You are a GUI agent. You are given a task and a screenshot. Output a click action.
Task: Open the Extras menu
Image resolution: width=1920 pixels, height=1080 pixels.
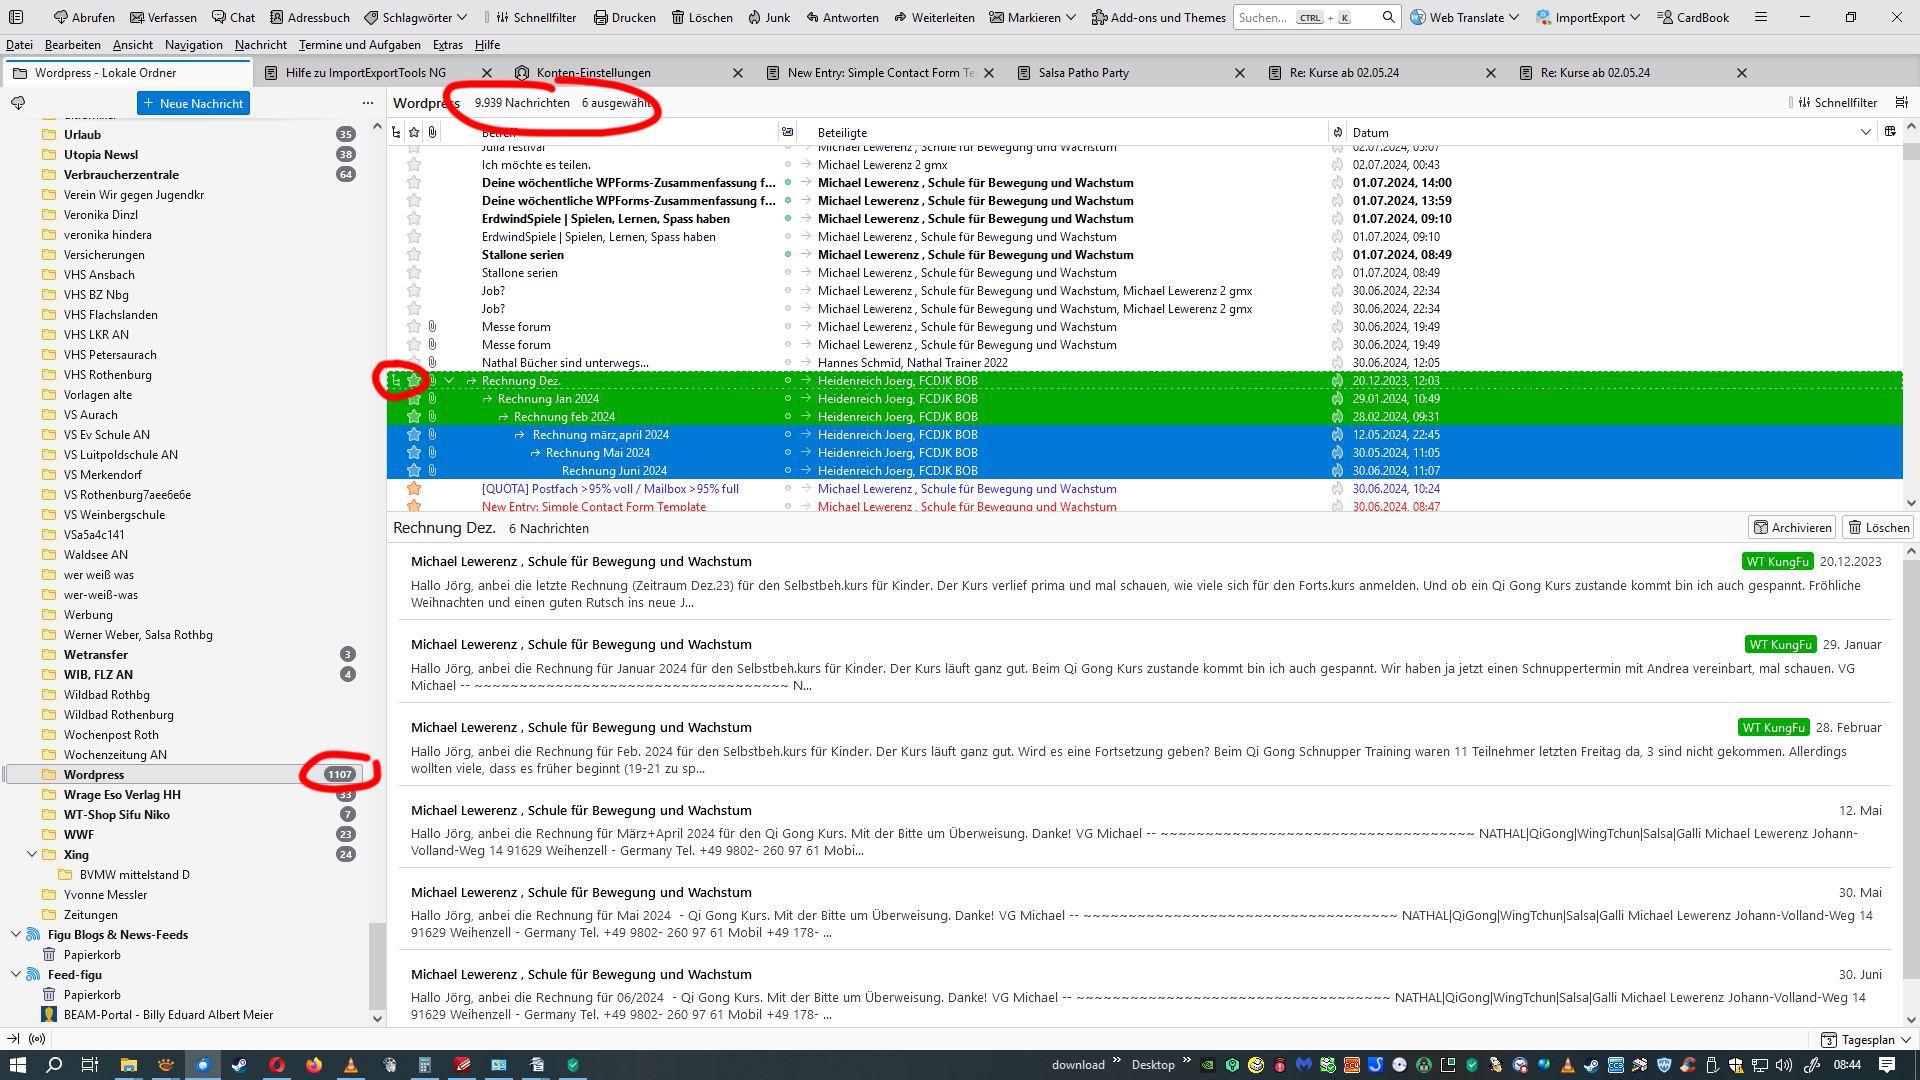447,45
